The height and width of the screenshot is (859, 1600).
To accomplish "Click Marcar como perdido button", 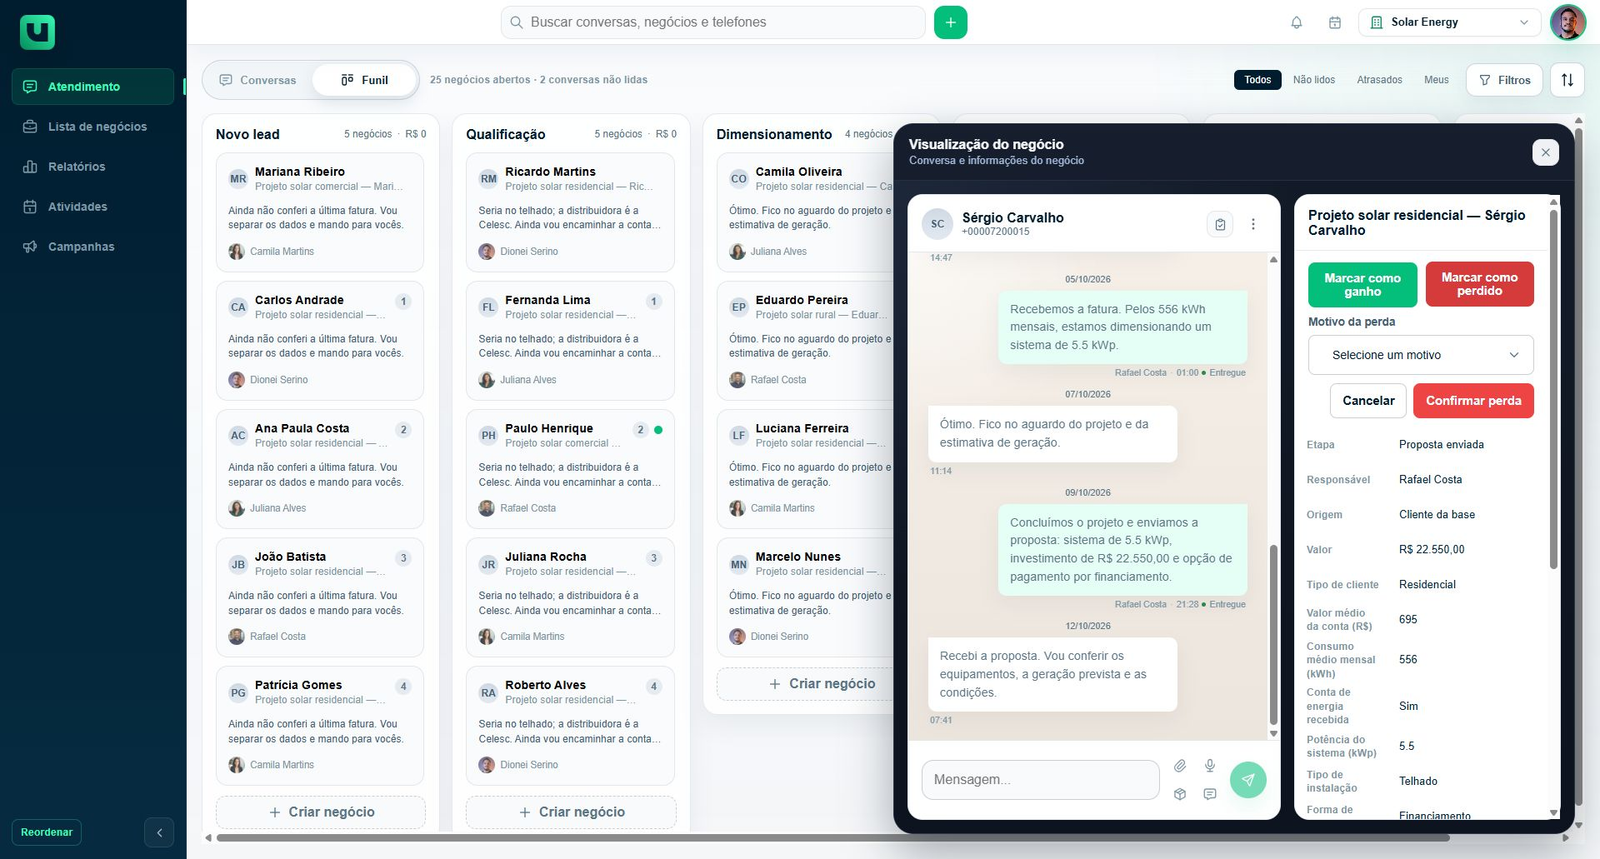I will click(x=1479, y=285).
